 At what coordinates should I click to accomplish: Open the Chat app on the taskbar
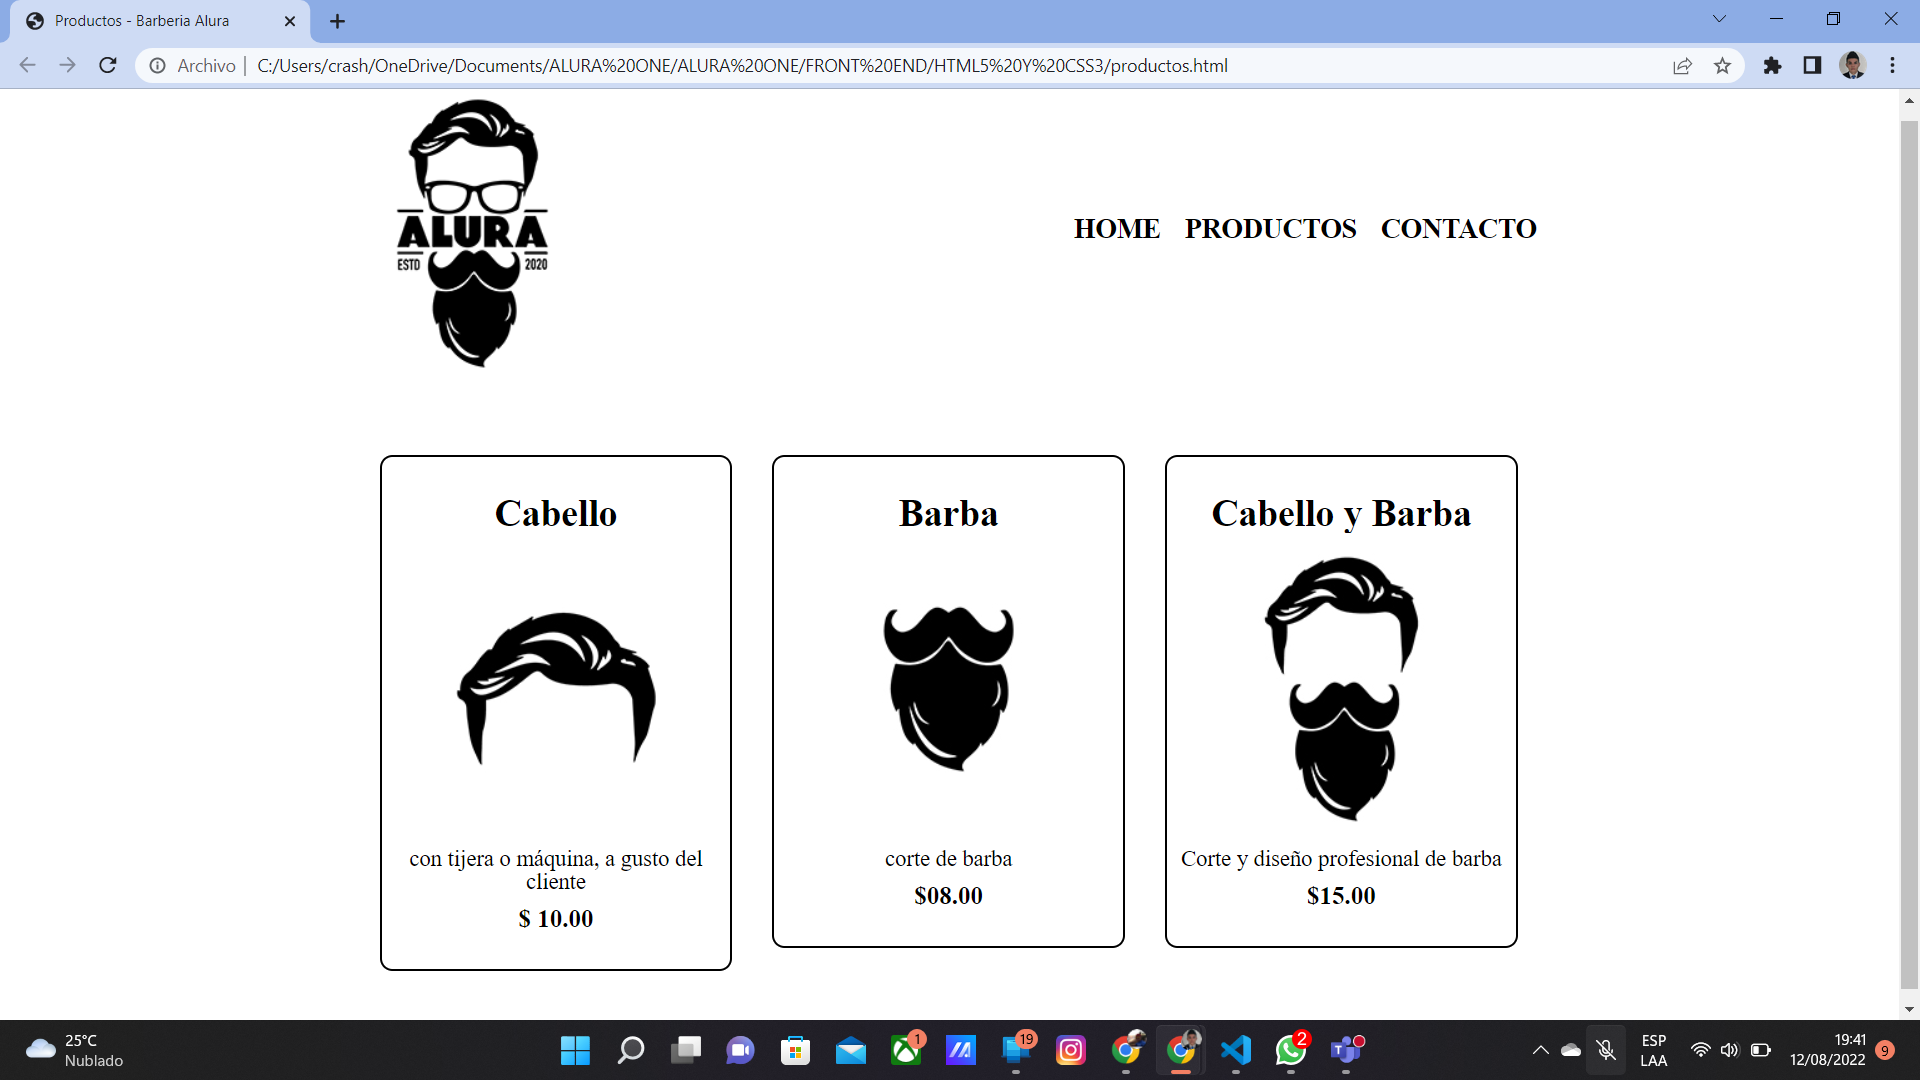[x=740, y=1050]
